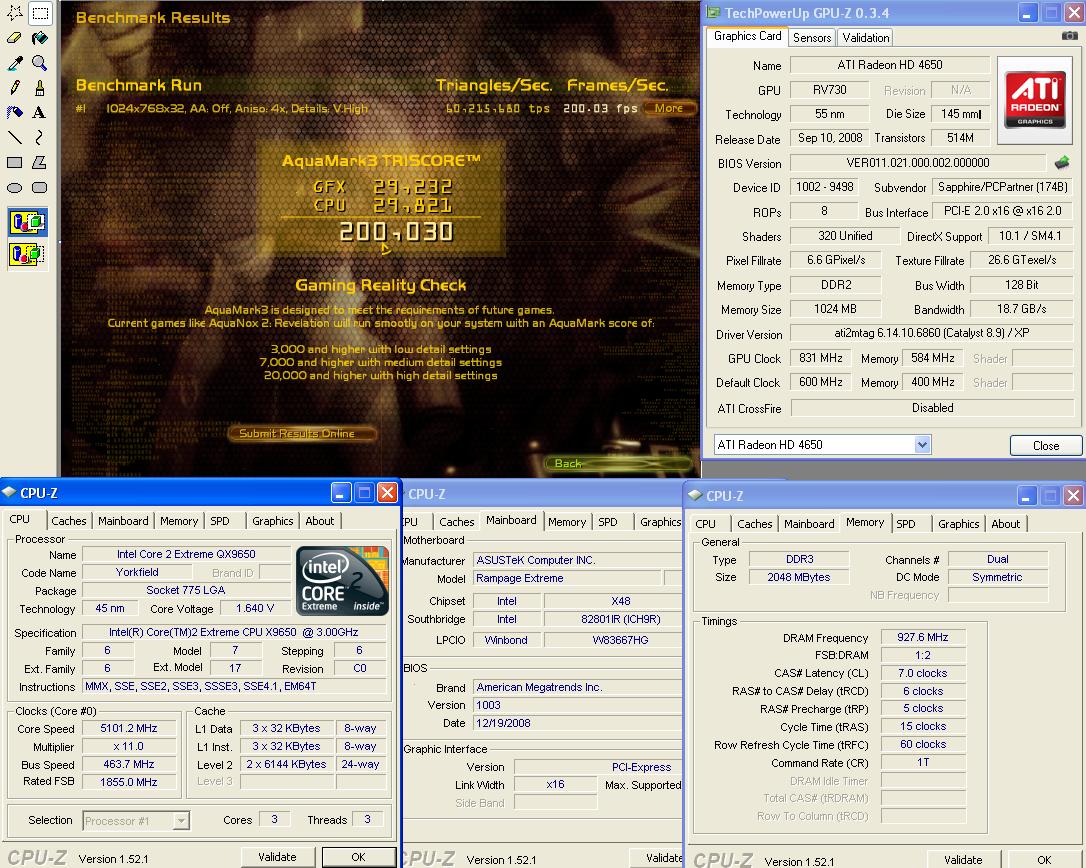
Task: Click the BIOS Version field in GPU-Z
Action: point(917,163)
